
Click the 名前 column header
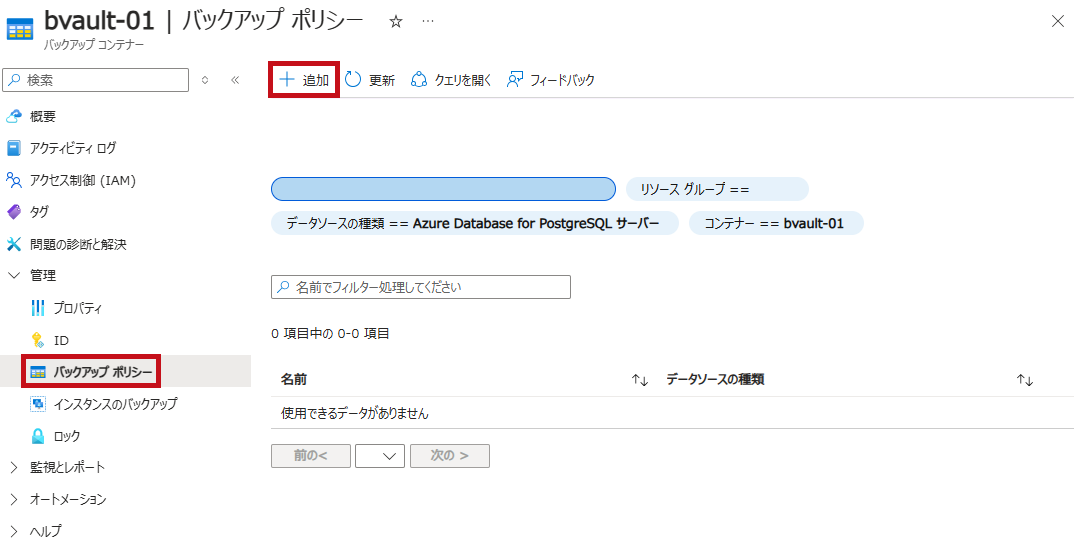(294, 379)
